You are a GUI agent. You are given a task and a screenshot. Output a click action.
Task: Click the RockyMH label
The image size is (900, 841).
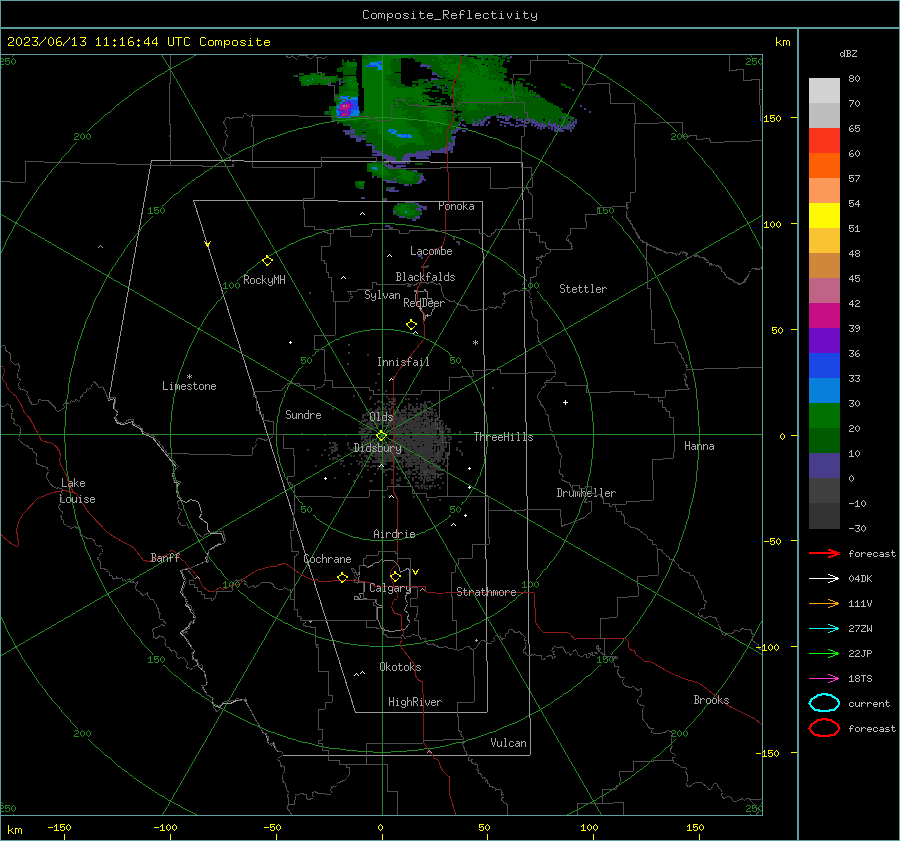pos(264,280)
